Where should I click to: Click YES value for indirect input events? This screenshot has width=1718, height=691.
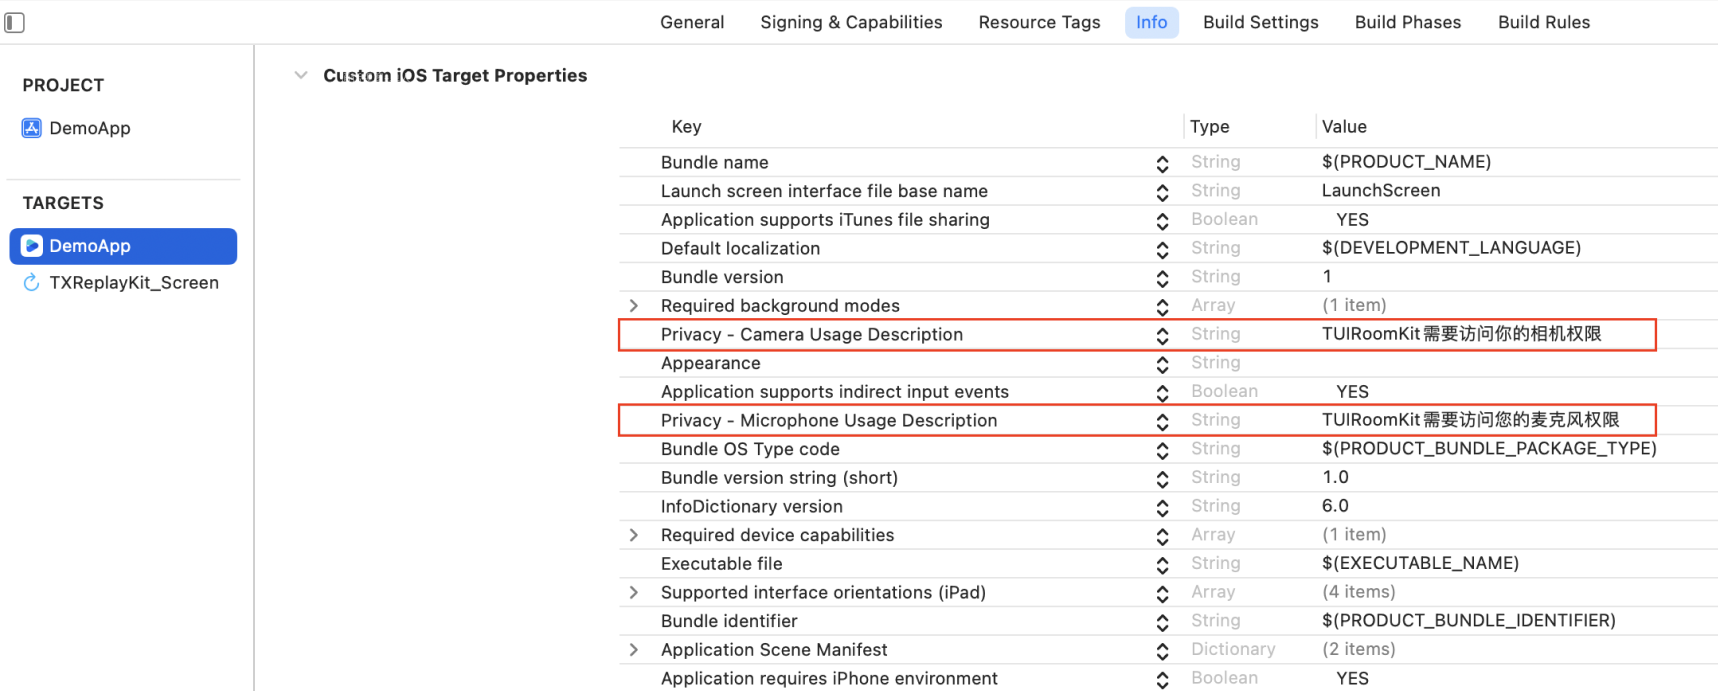1352,392
